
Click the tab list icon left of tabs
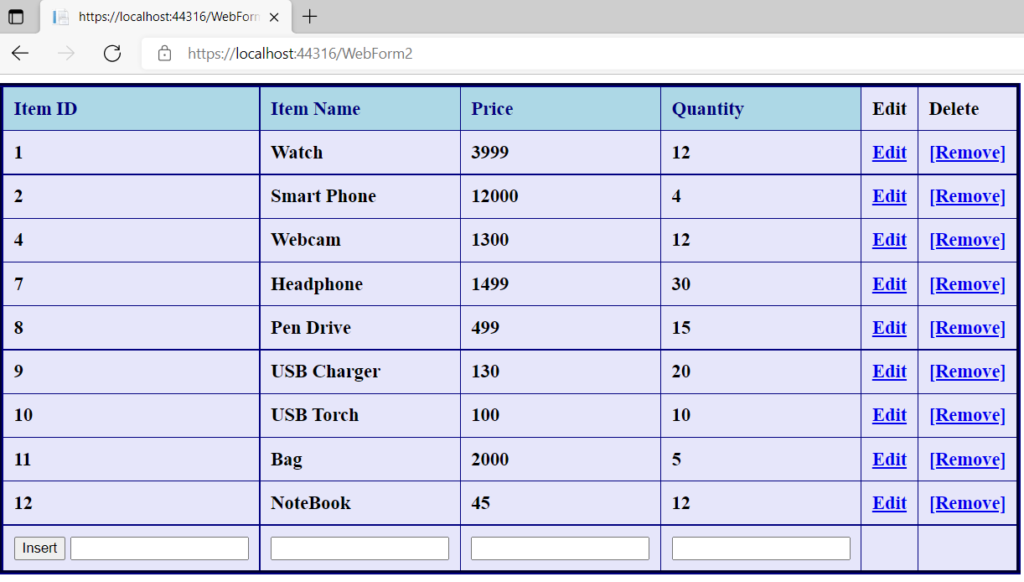(14, 16)
